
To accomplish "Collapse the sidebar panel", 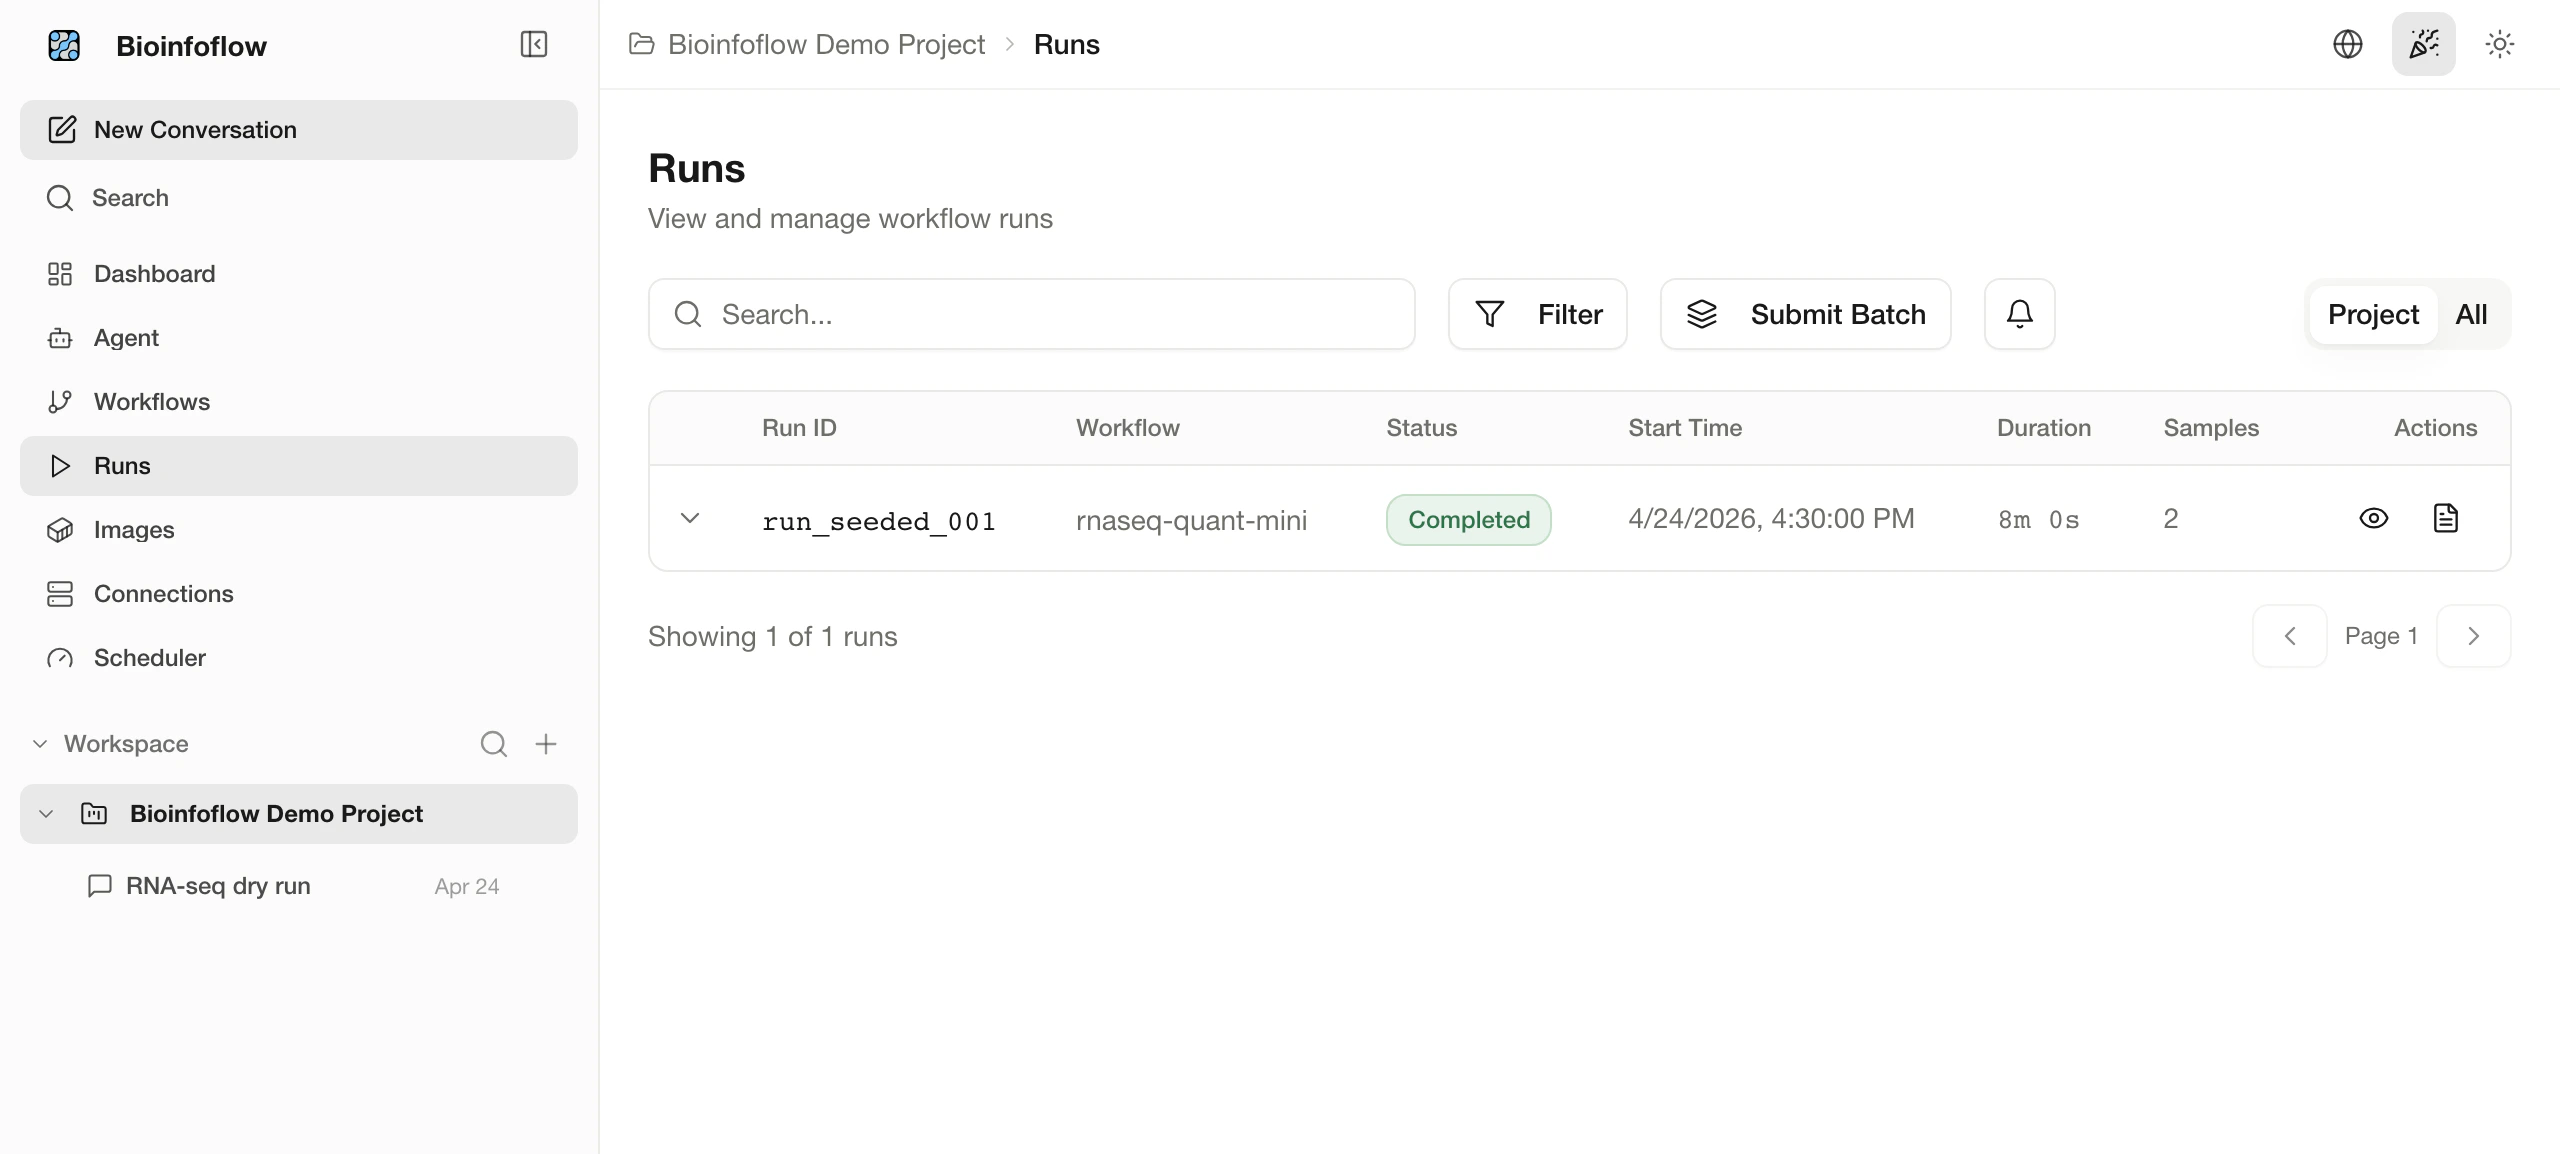I will (x=534, y=44).
